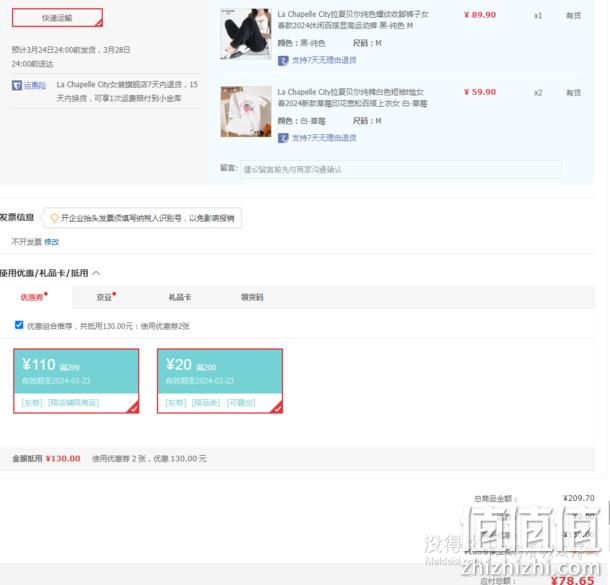The image size is (610, 585).
Task: Open the 运费险 link
Action: (x=35, y=85)
